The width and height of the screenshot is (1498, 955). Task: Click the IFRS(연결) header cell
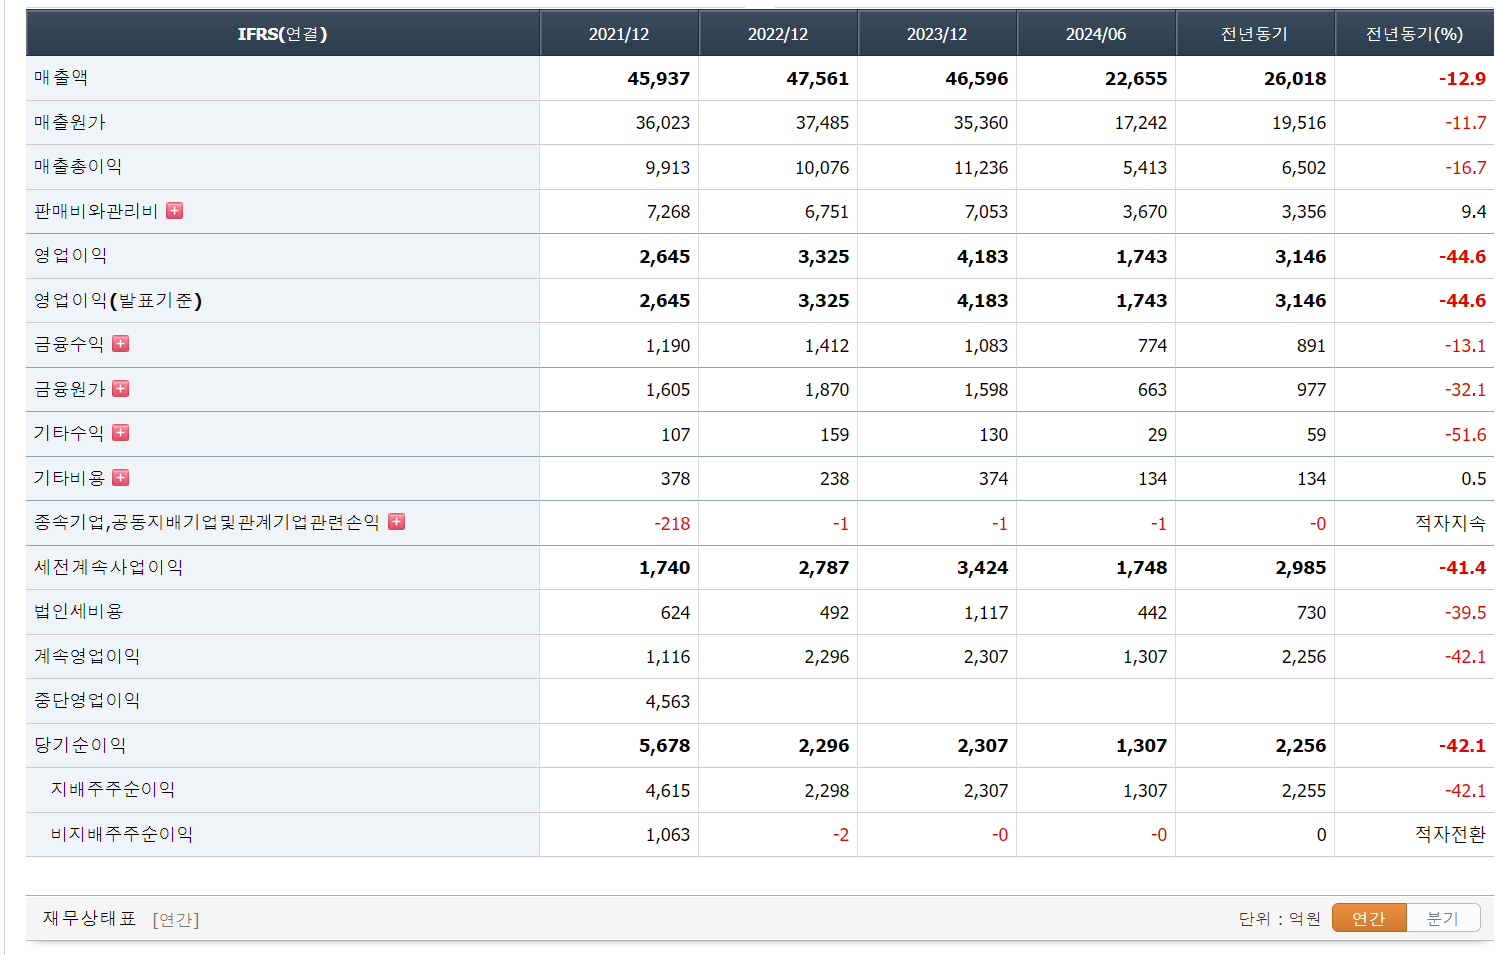pyautogui.click(x=283, y=34)
